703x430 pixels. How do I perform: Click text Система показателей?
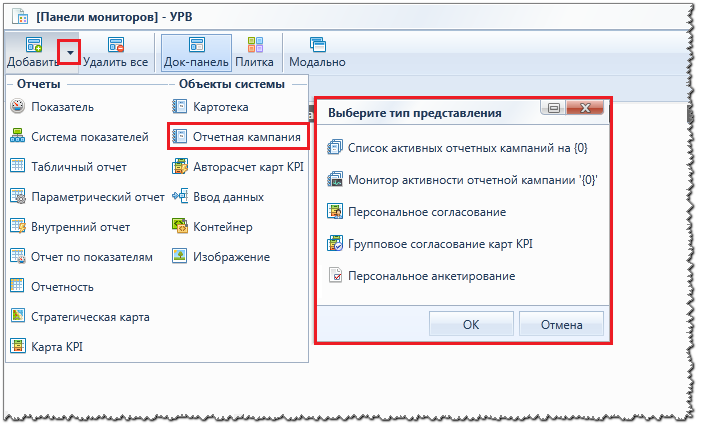[90, 137]
